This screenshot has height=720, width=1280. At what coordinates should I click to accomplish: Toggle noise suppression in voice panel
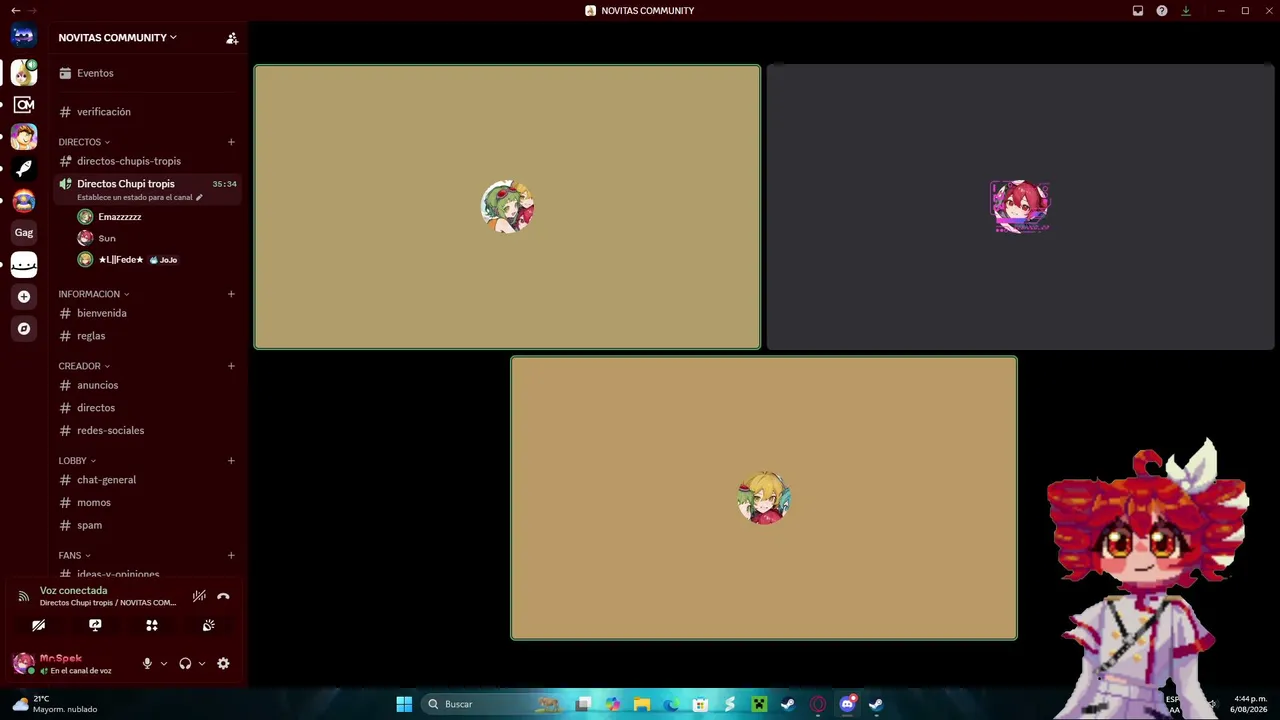pos(199,596)
